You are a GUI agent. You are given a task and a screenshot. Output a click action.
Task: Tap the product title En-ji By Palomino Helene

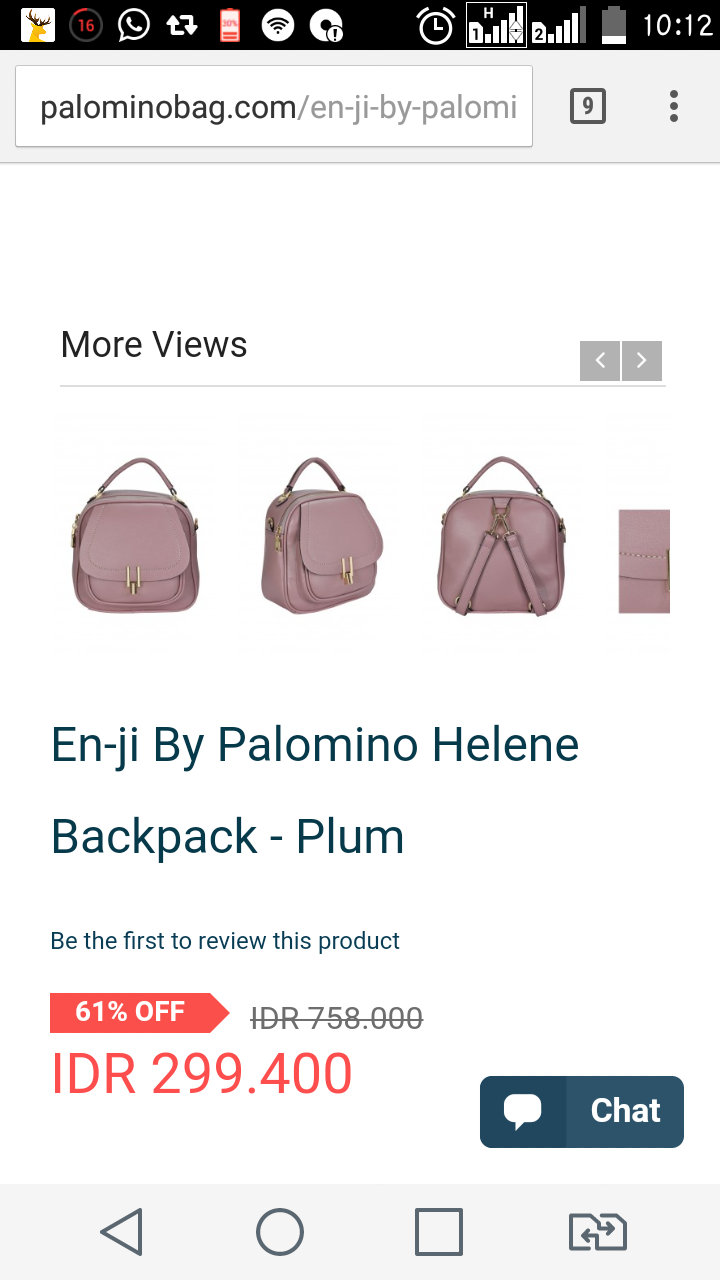(315, 746)
